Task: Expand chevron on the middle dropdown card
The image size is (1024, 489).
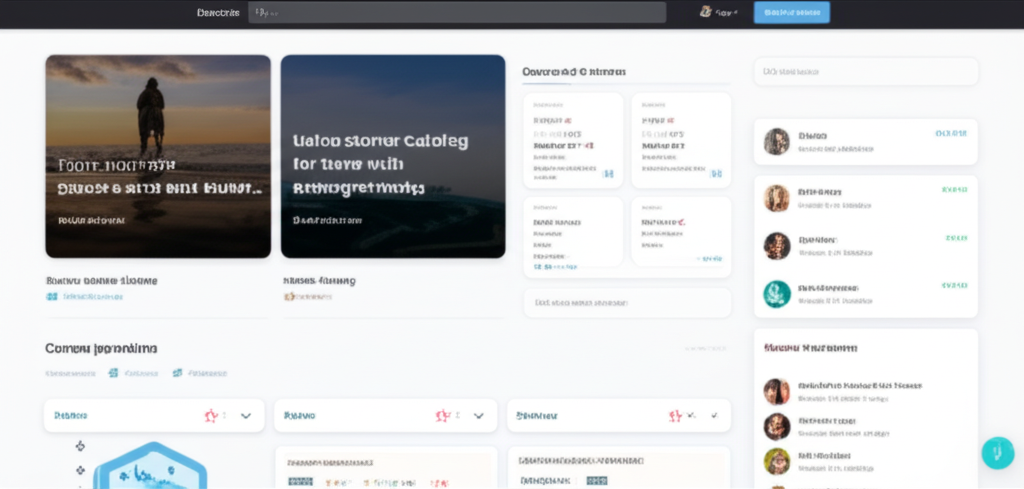Action: tap(479, 416)
